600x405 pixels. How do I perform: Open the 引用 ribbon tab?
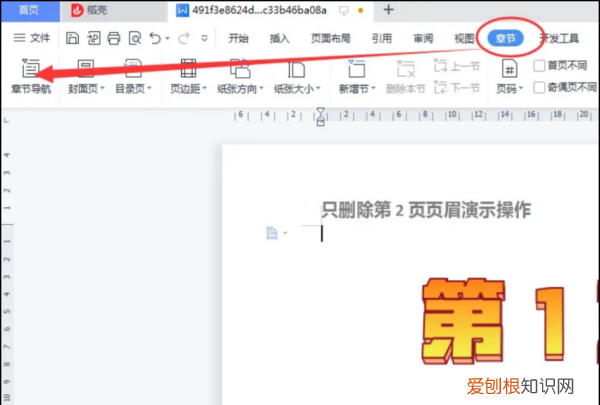tap(382, 38)
